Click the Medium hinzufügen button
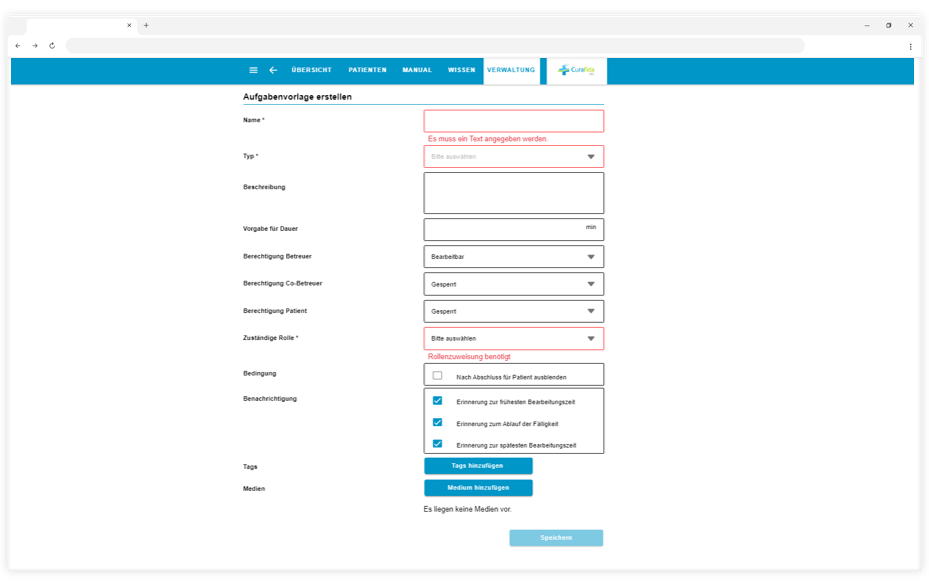 [478, 488]
